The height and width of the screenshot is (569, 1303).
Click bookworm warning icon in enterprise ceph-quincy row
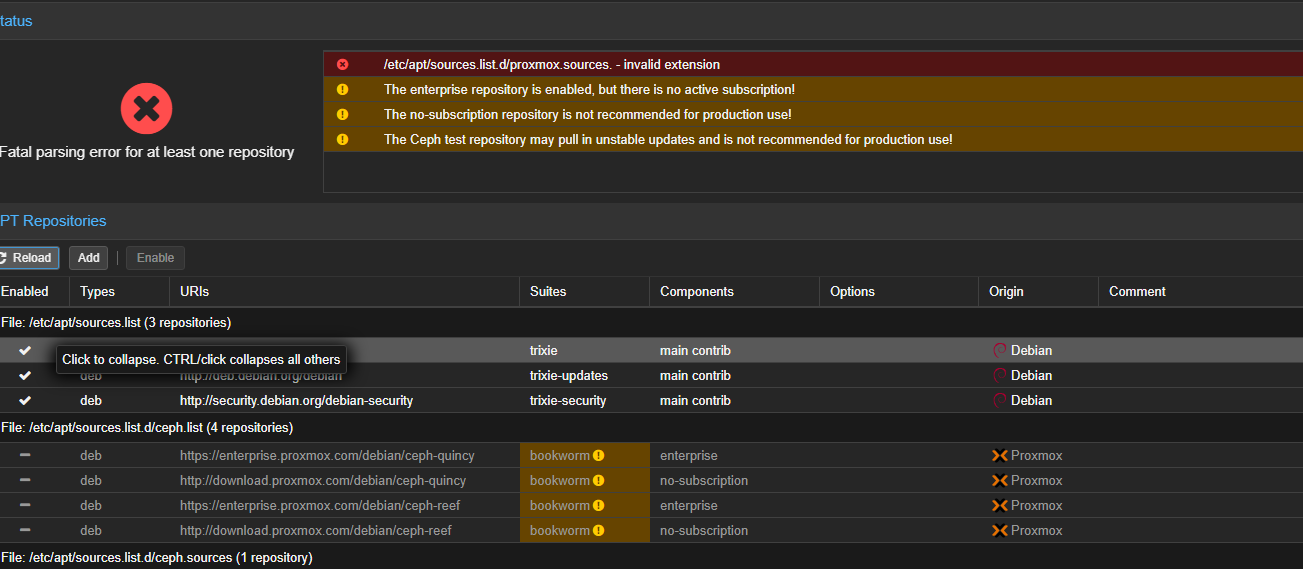pos(598,455)
